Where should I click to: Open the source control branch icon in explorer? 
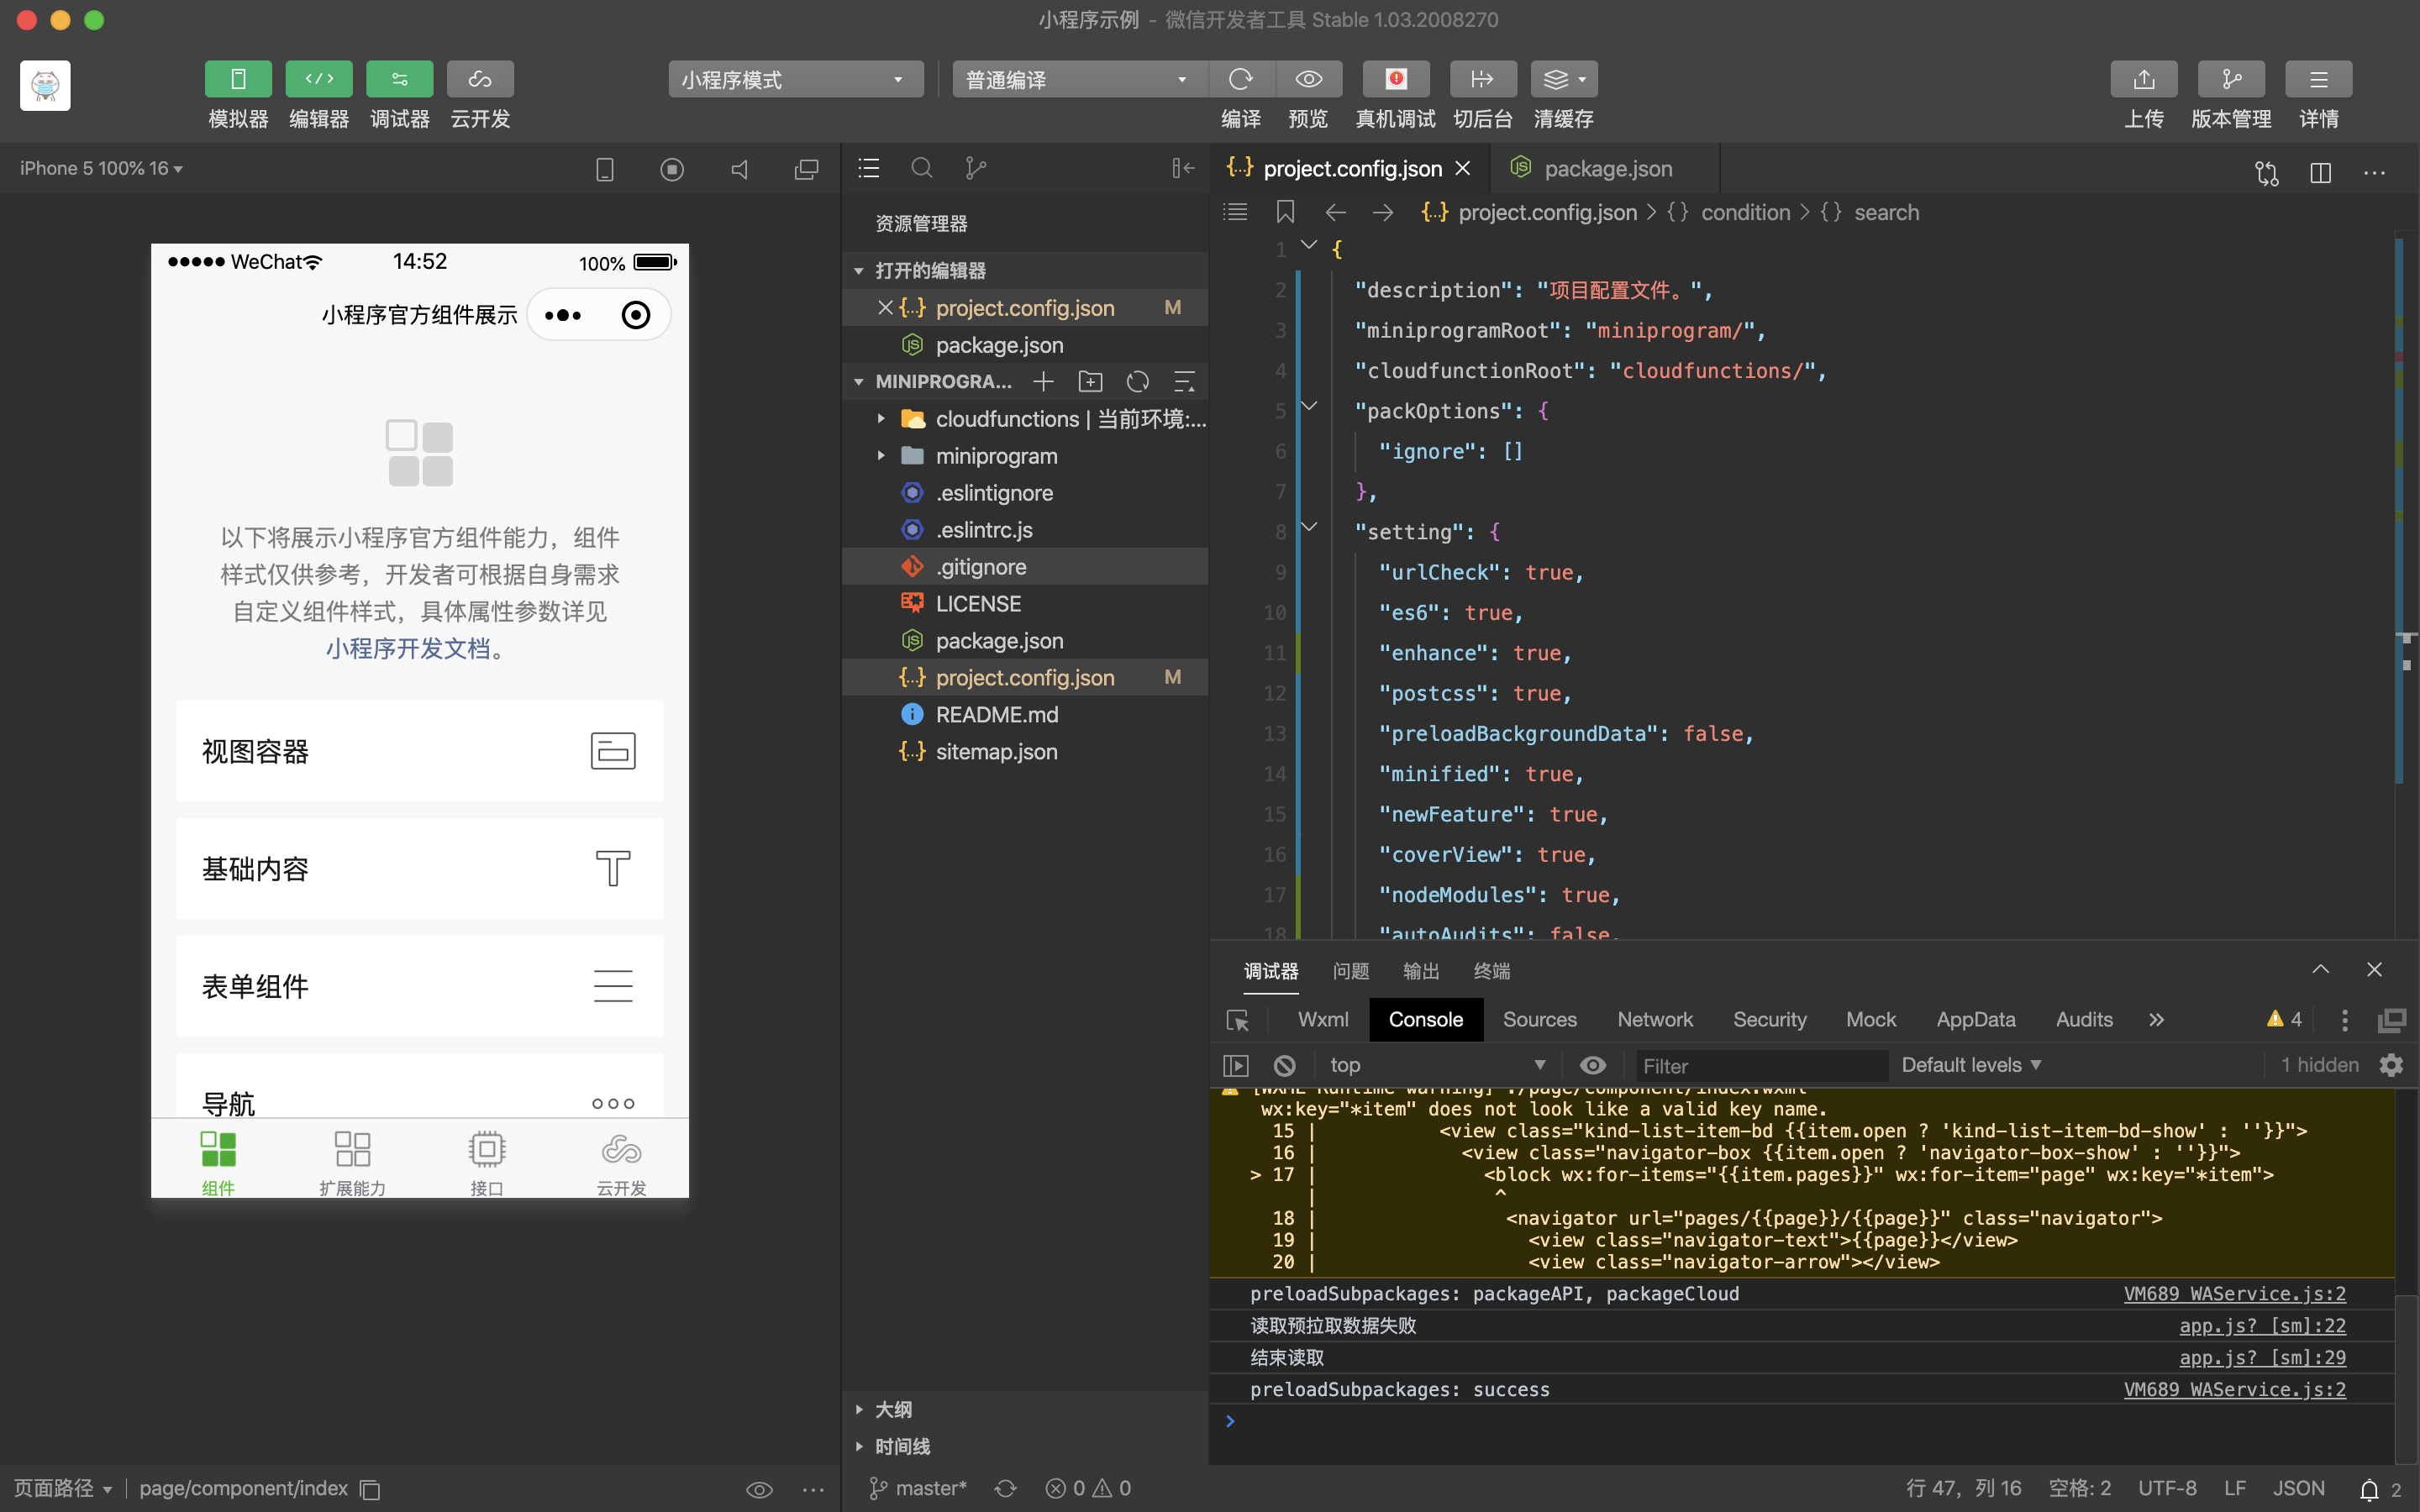tap(975, 168)
